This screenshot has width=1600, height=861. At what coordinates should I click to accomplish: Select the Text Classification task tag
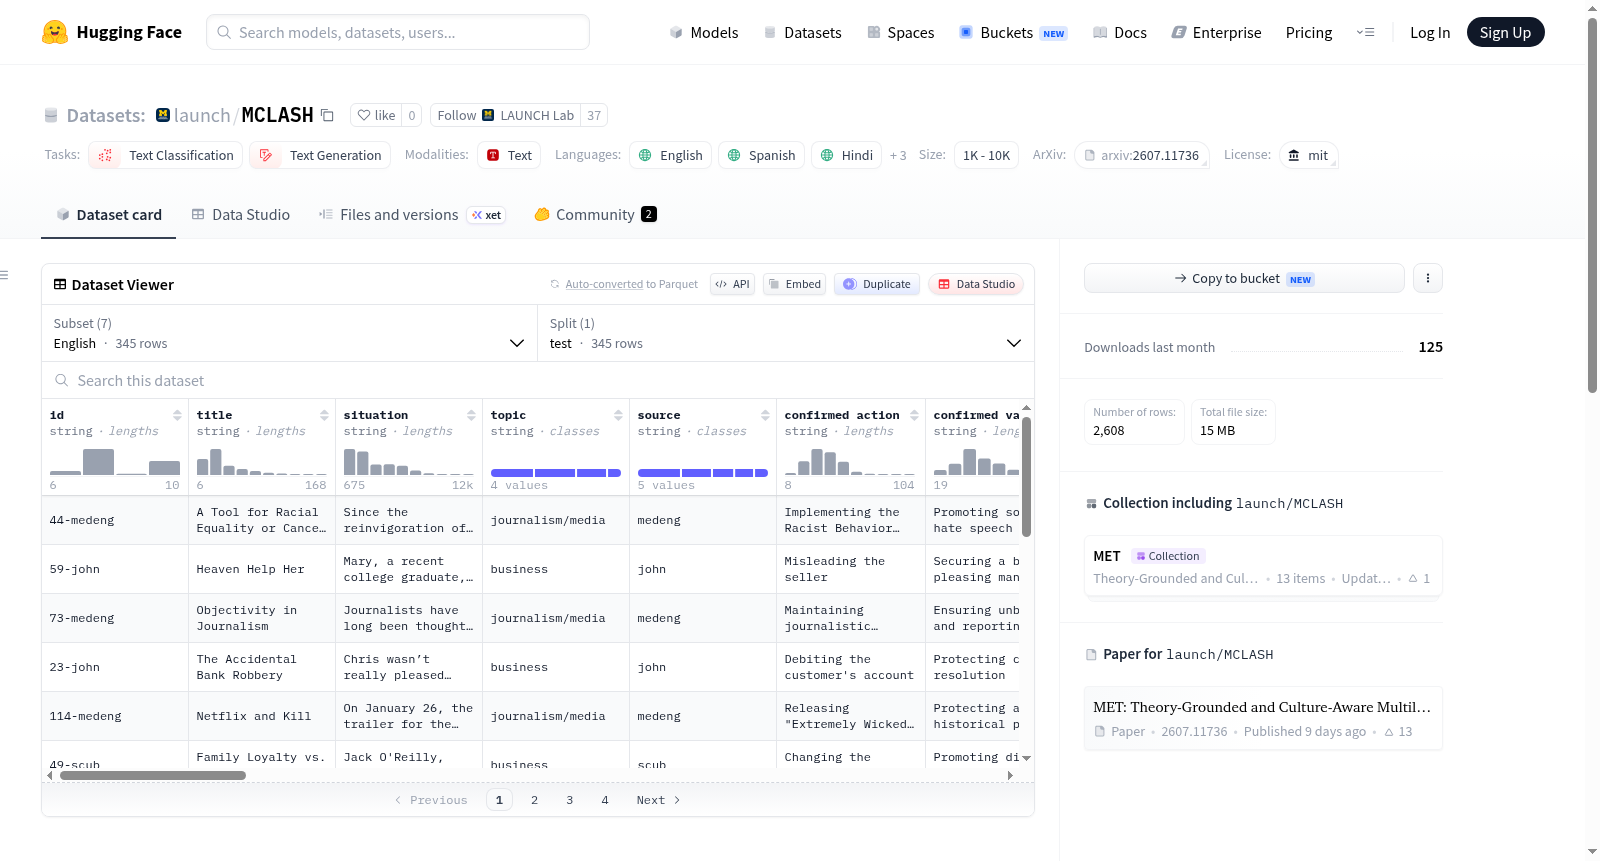click(166, 155)
